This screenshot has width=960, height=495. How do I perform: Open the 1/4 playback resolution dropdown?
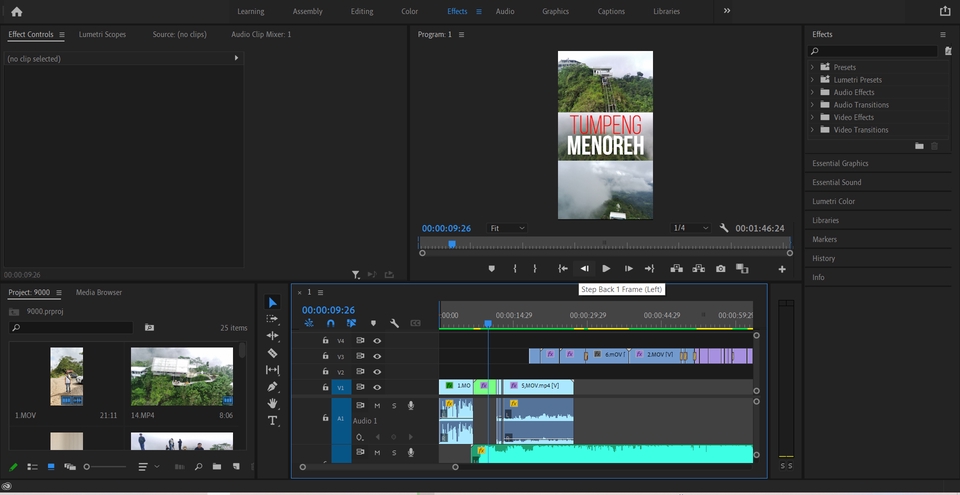(691, 228)
